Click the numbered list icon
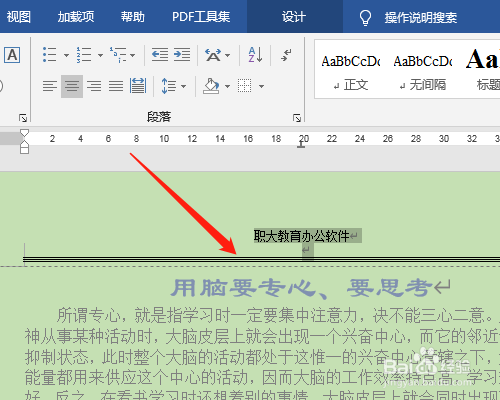 coord(83,54)
